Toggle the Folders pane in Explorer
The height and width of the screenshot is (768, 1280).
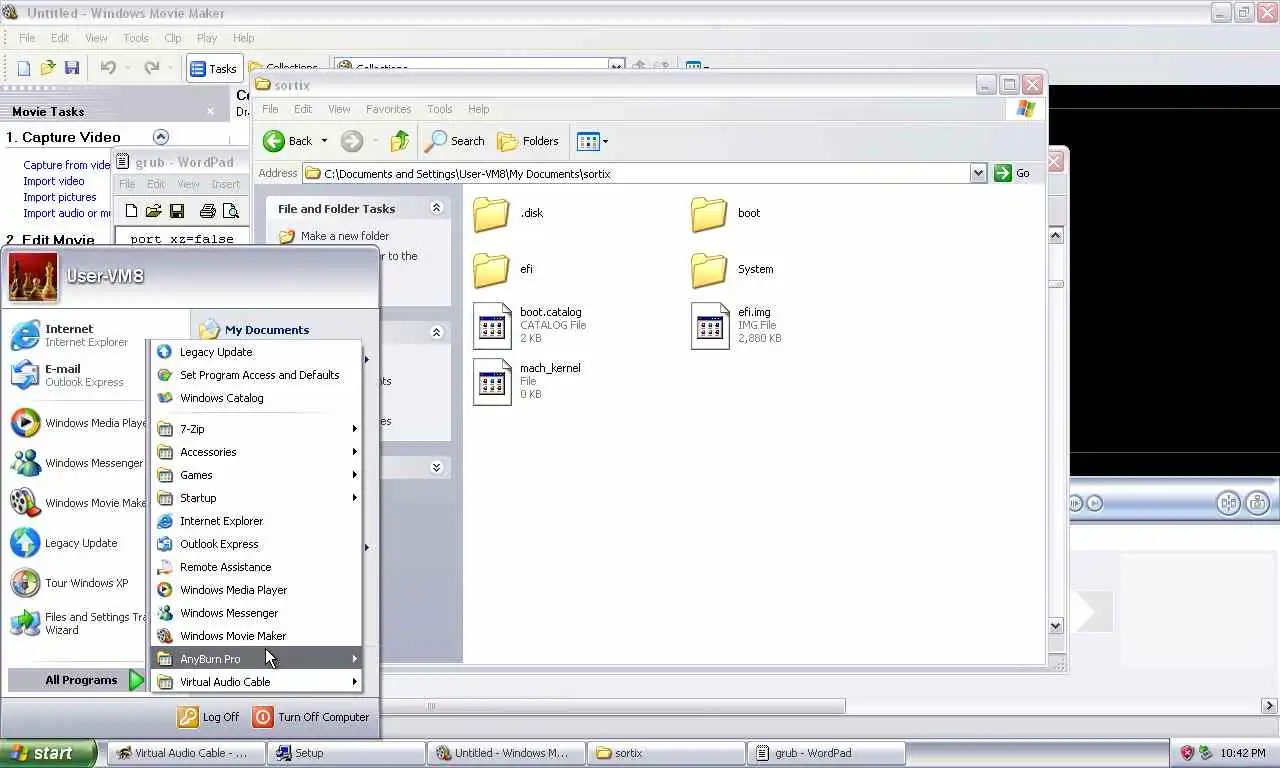pyautogui.click(x=528, y=141)
